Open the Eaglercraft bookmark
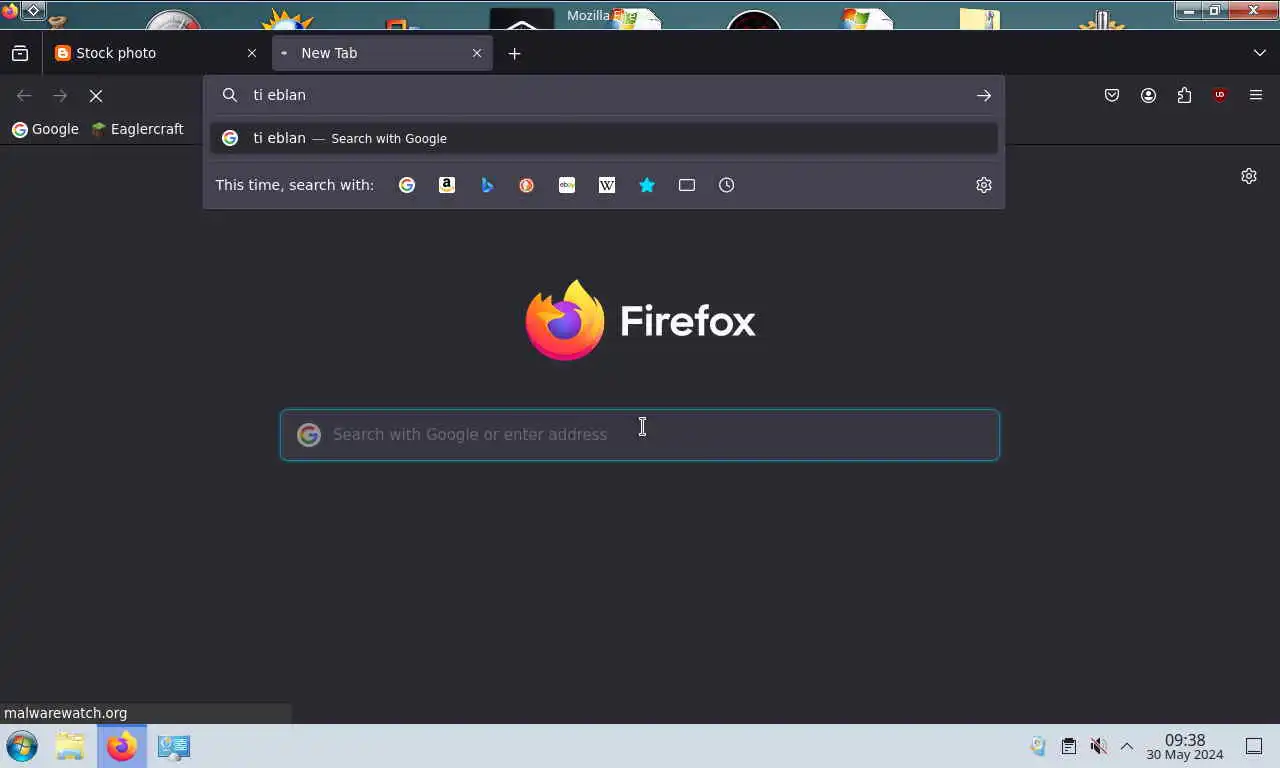The image size is (1280, 768). pos(137,129)
